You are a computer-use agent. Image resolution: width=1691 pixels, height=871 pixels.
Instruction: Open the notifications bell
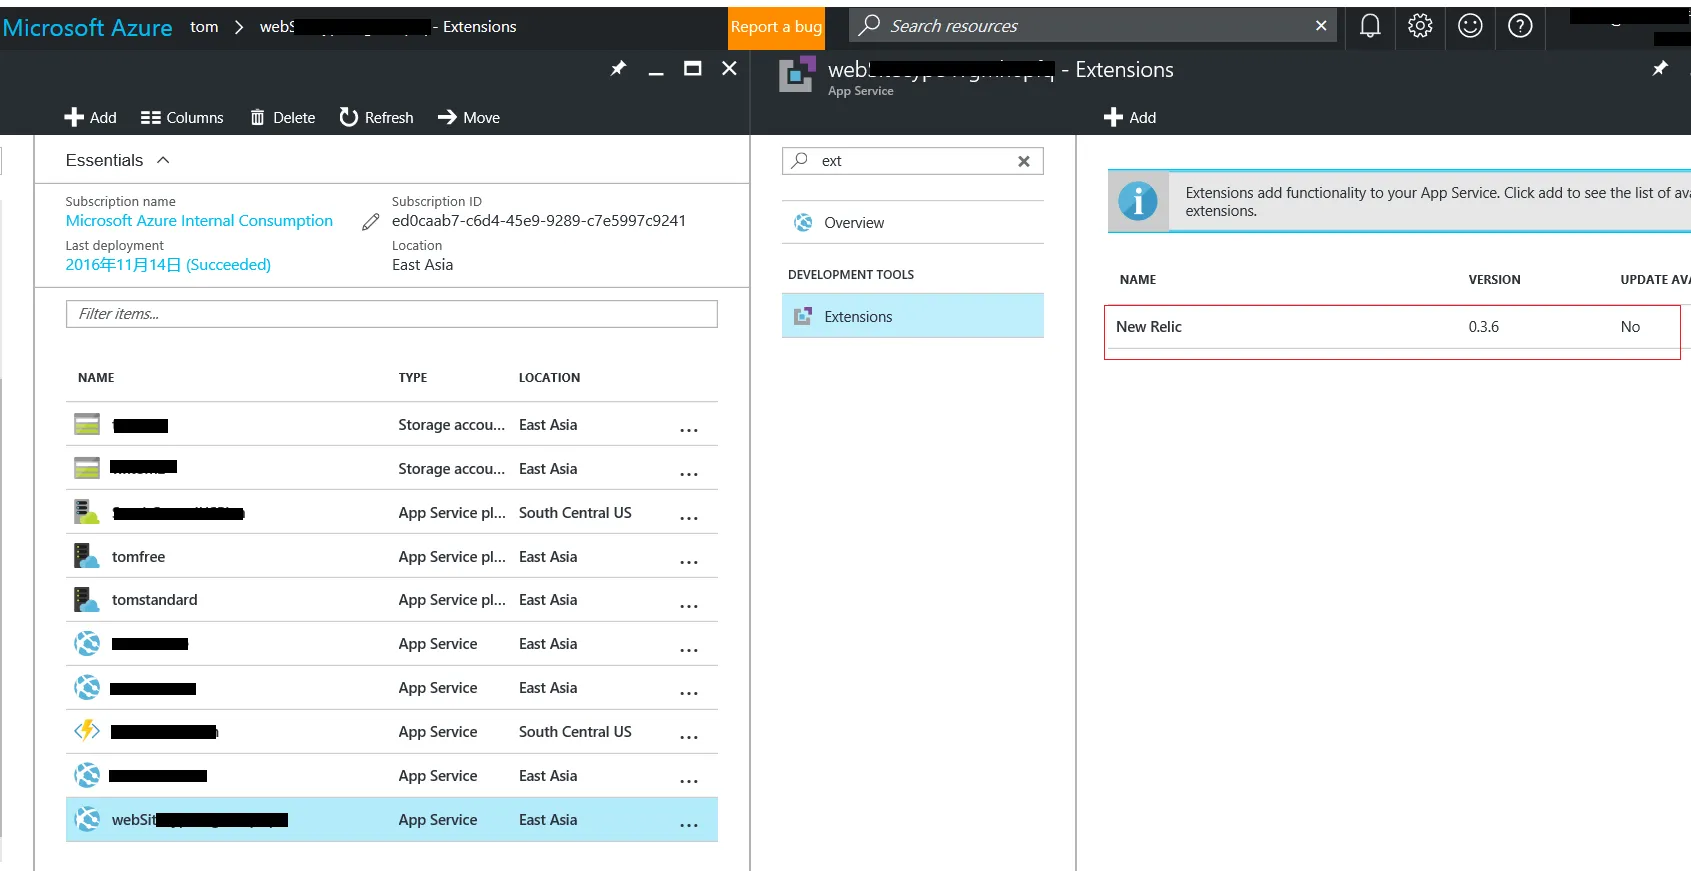1370,26
